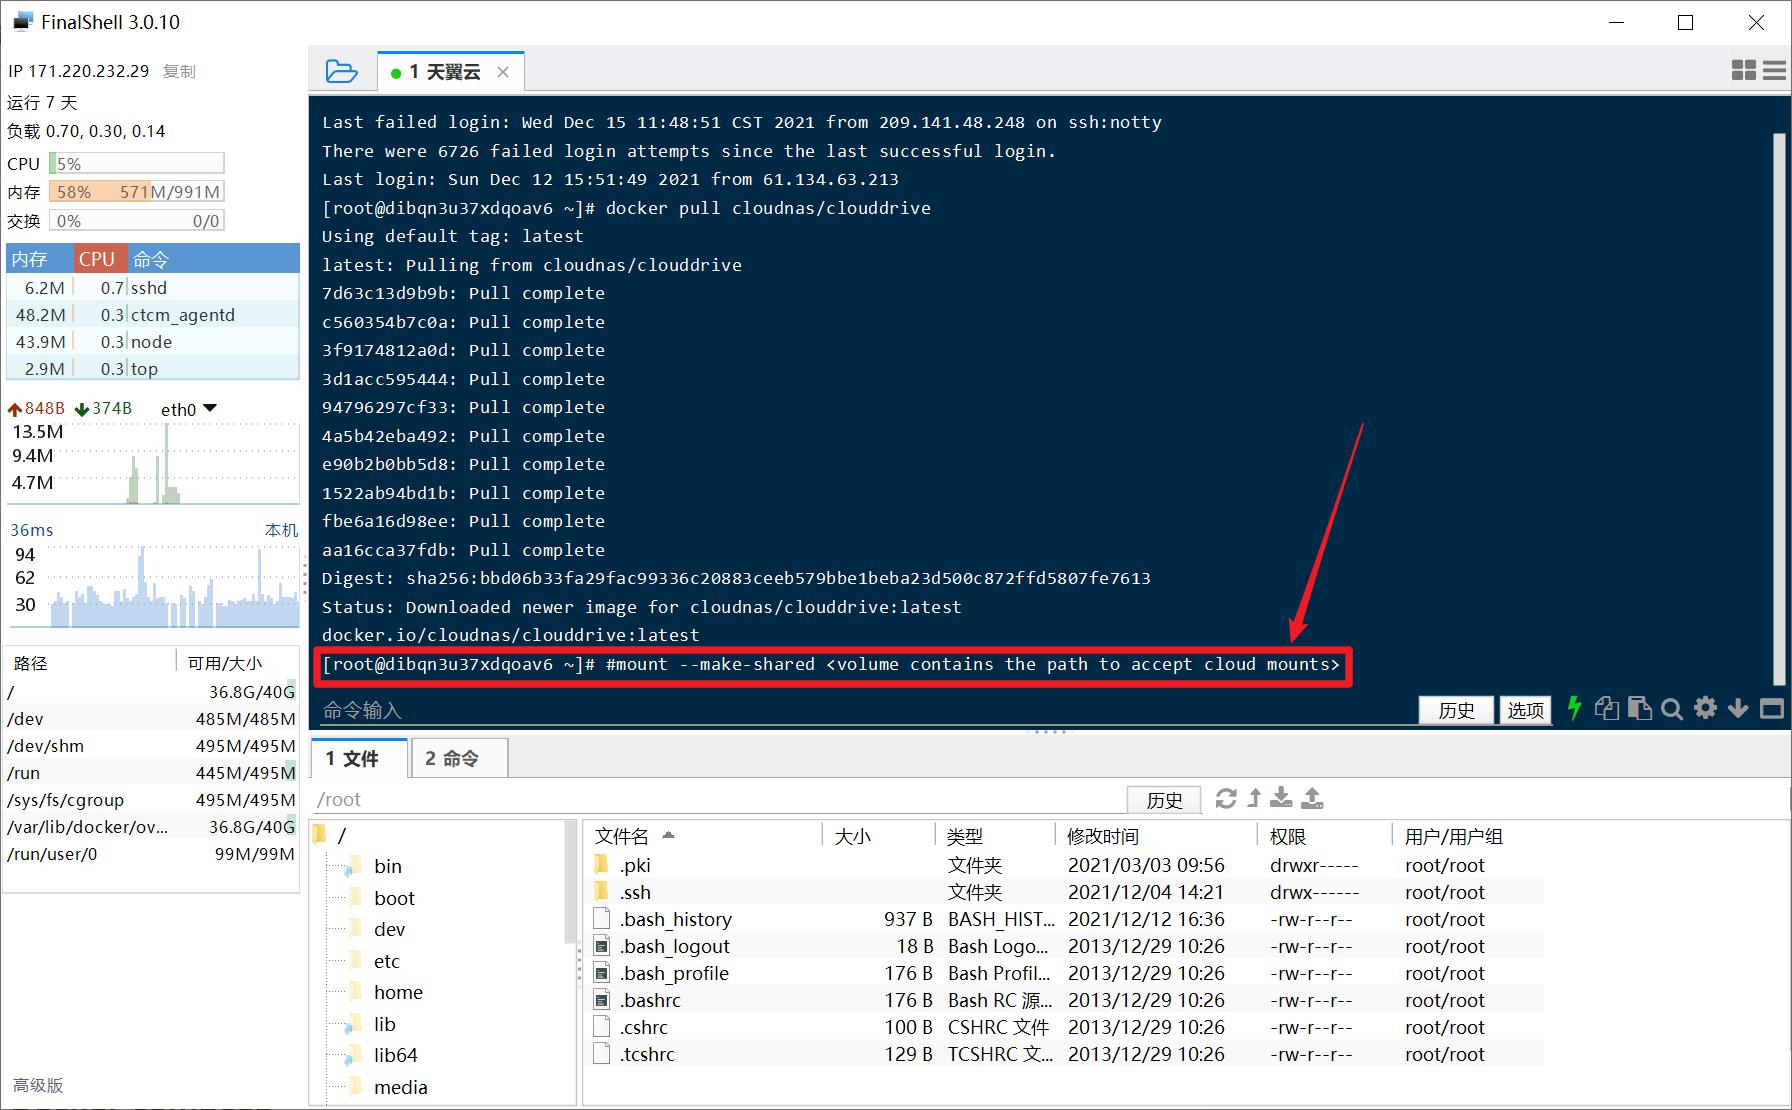Switch to grid layout view icon

pyautogui.click(x=1743, y=70)
